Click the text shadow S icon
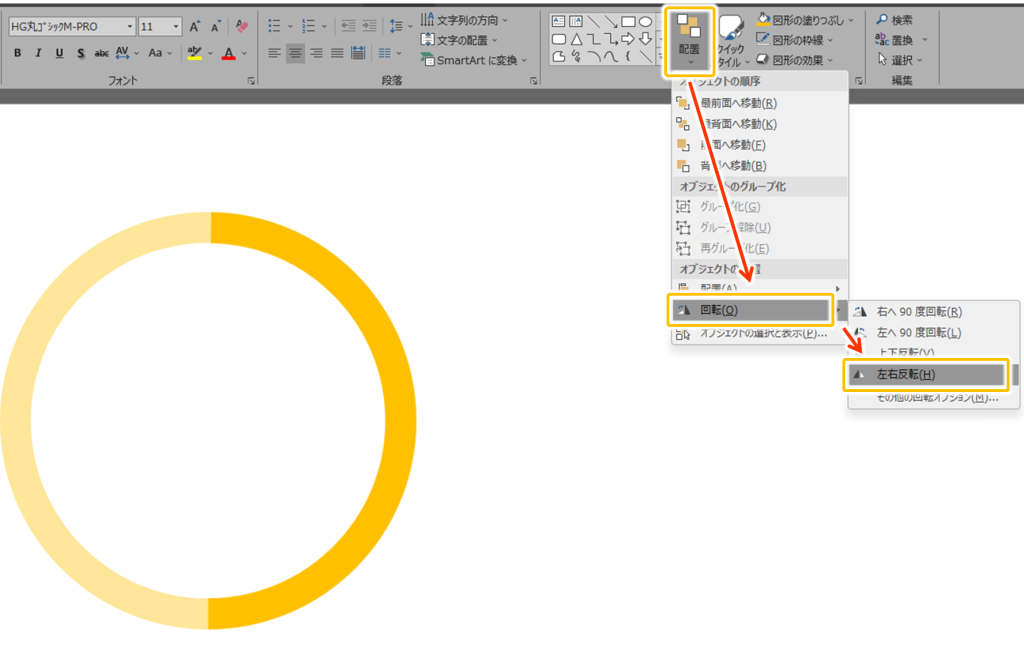Image resolution: width=1024 pixels, height=652 pixels. pyautogui.click(x=80, y=53)
